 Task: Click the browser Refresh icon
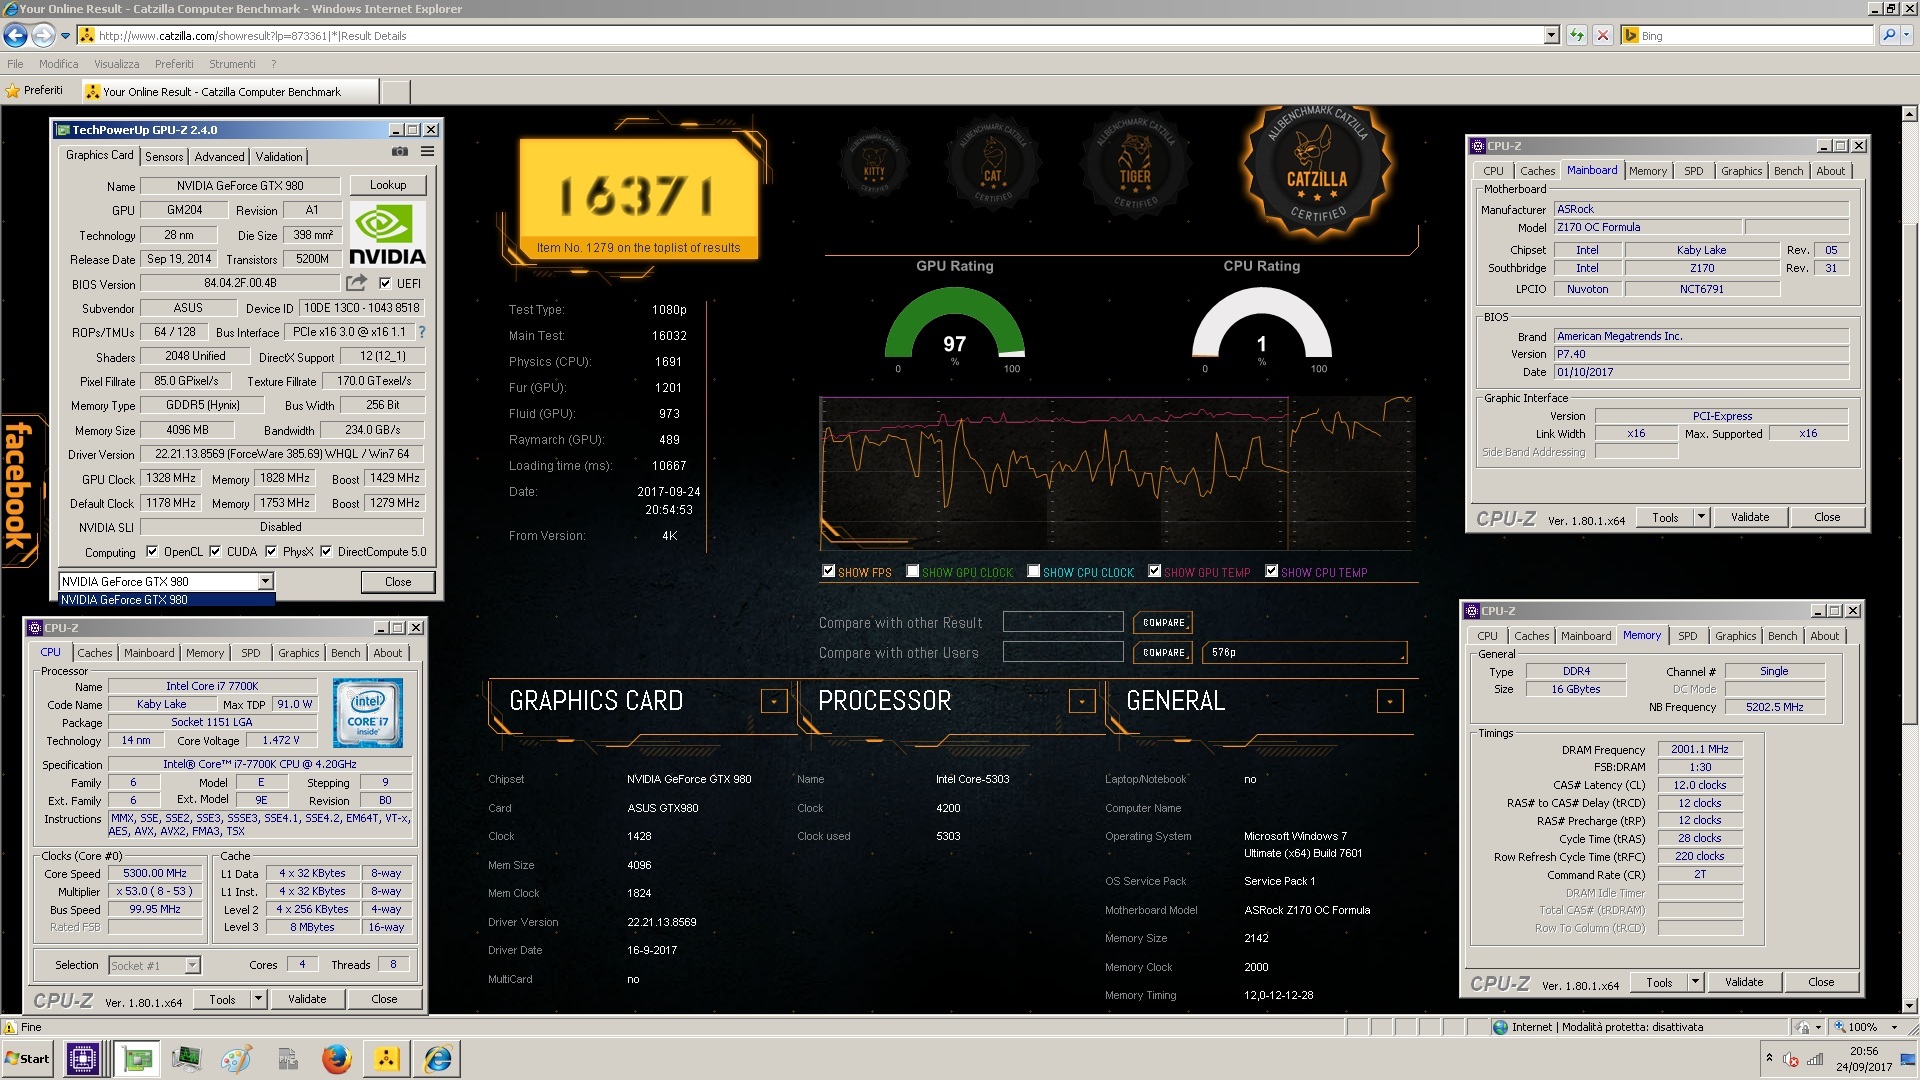coord(1577,35)
